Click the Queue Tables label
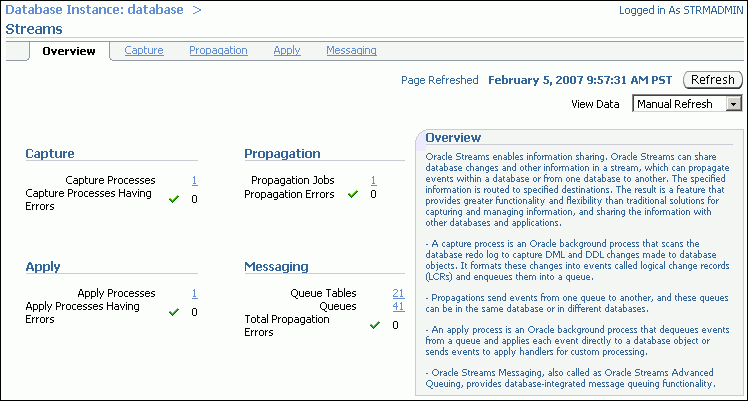Viewport: 748px width, 401px height. 323,293
